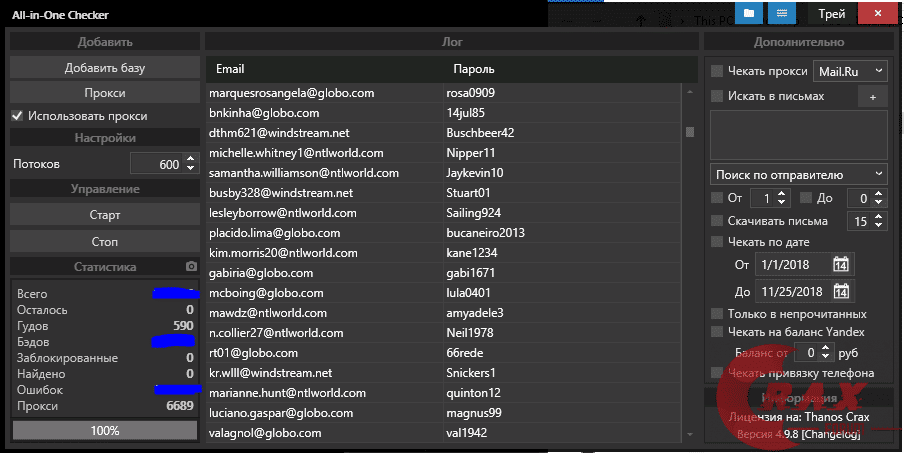
Task: Sort by Пароль column header
Action: pos(474,69)
